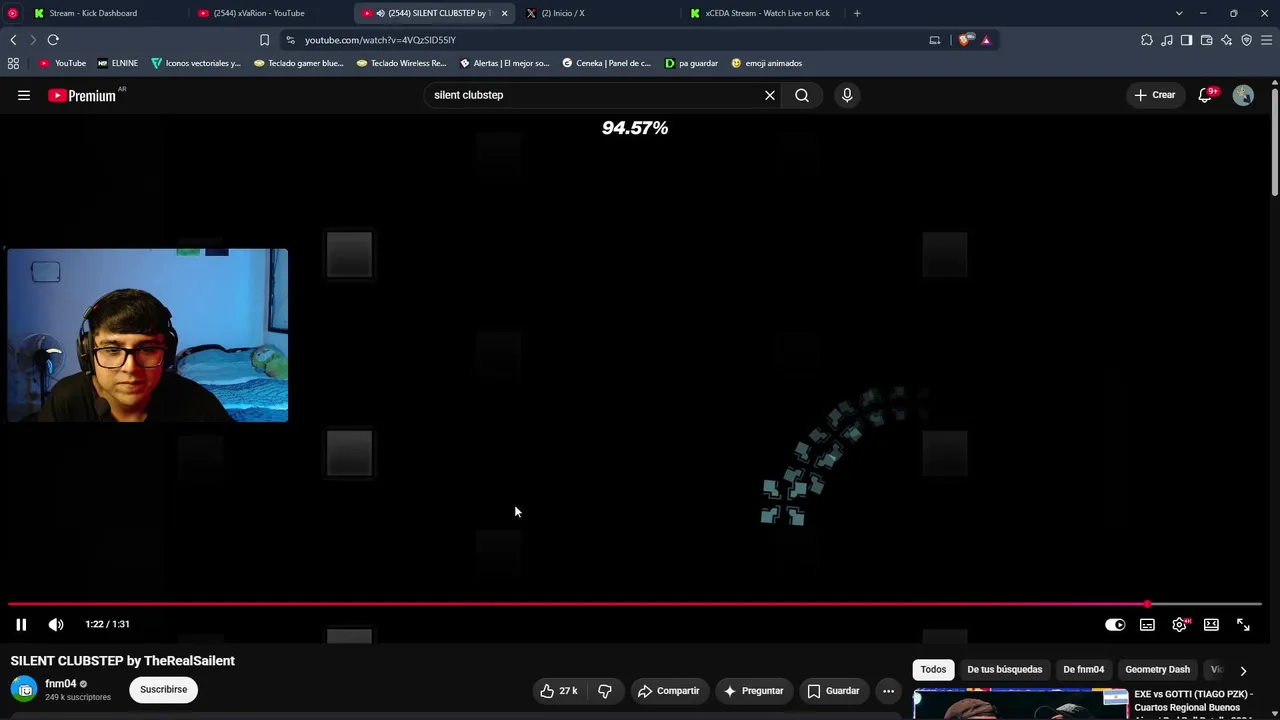The height and width of the screenshot is (720, 1280).
Task: Select the De tus búsquedas chip
Action: point(1004,669)
